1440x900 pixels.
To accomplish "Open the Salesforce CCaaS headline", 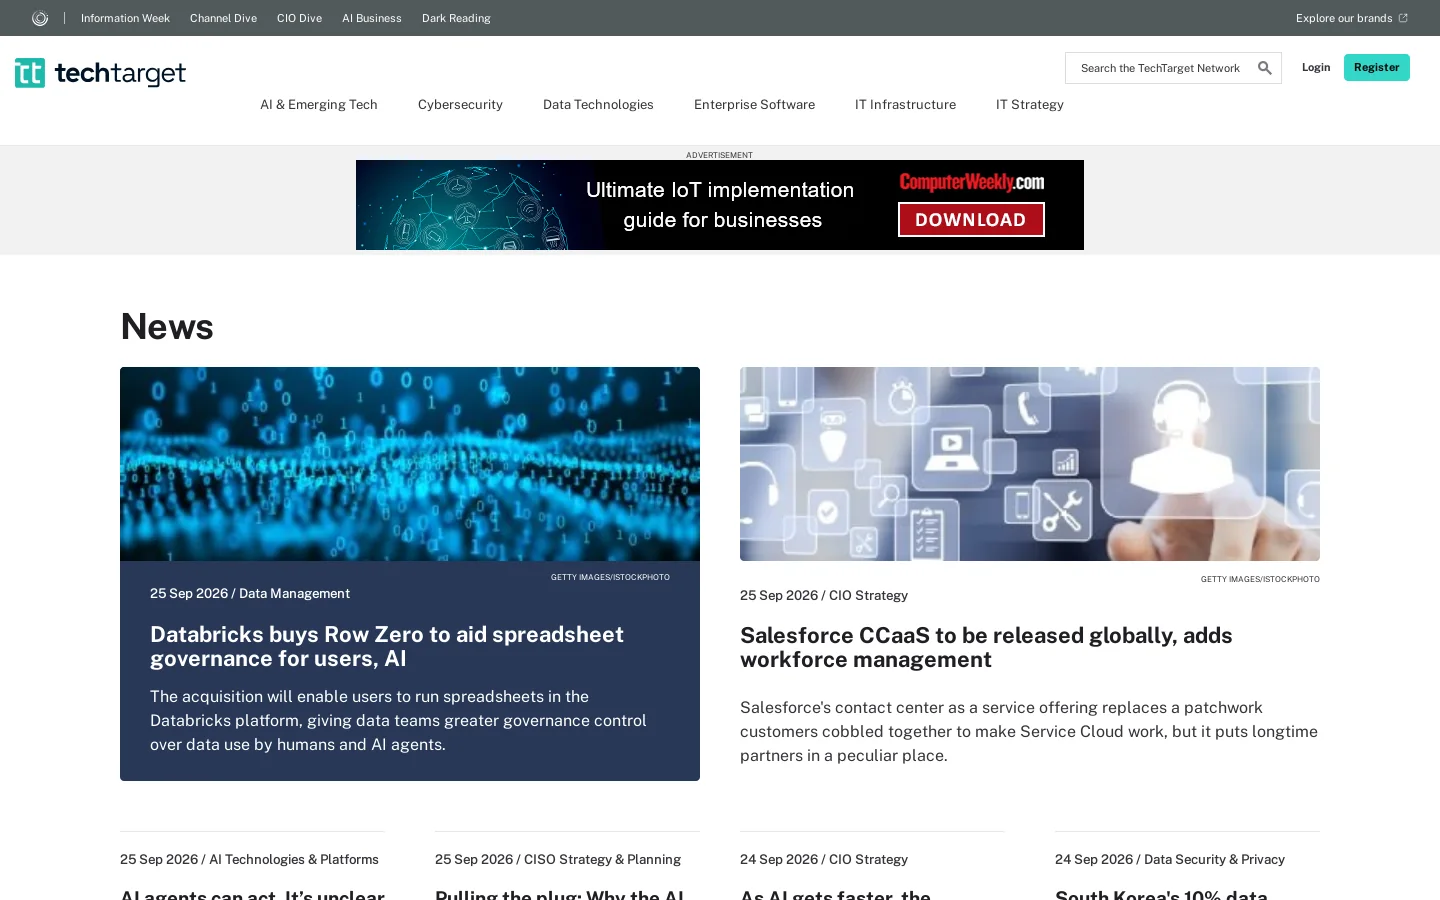I will [x=986, y=647].
